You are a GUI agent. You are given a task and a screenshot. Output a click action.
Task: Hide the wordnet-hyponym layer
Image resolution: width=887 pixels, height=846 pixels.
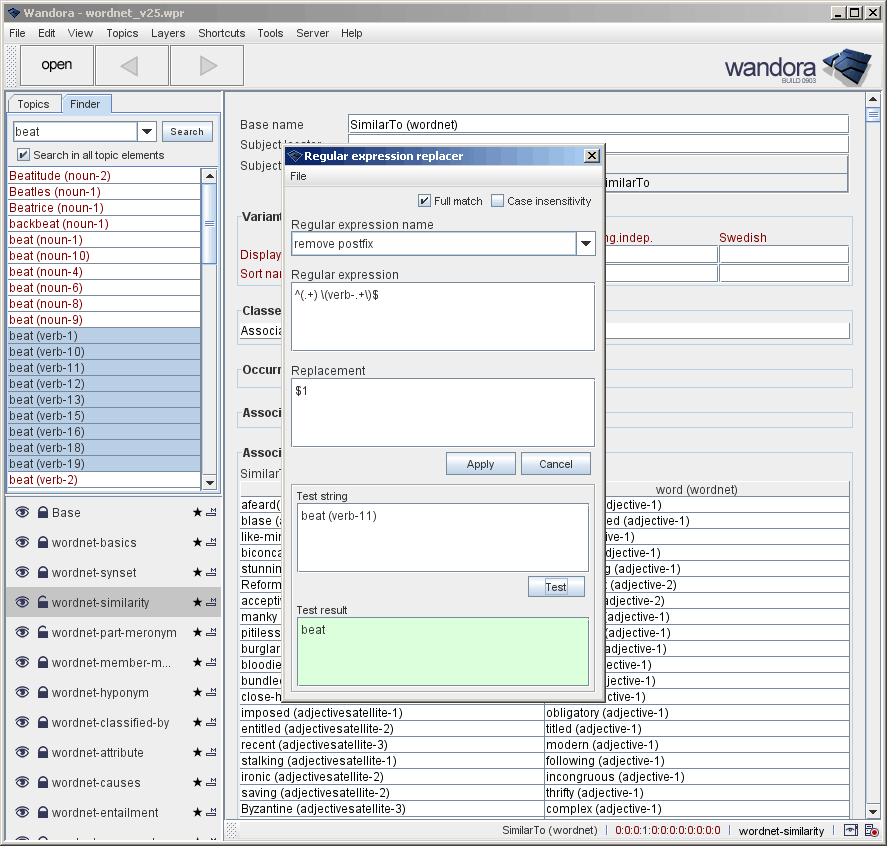[x=23, y=692]
